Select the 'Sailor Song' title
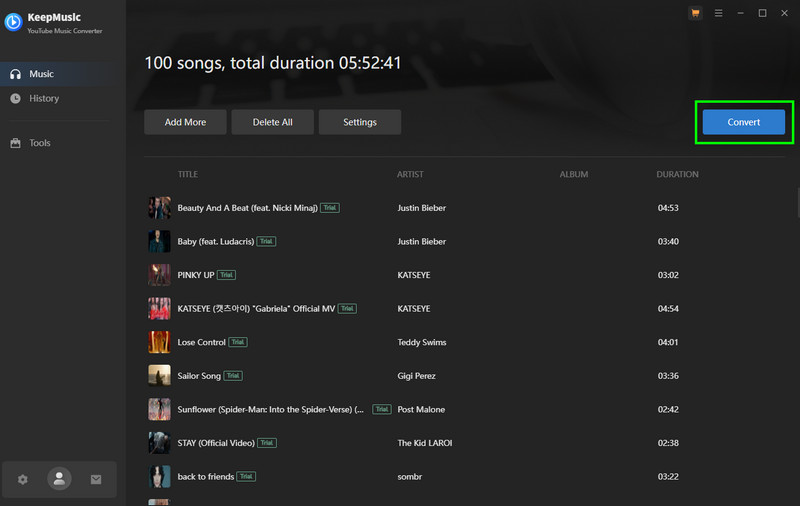Viewport: 800px width, 506px height. [x=199, y=376]
